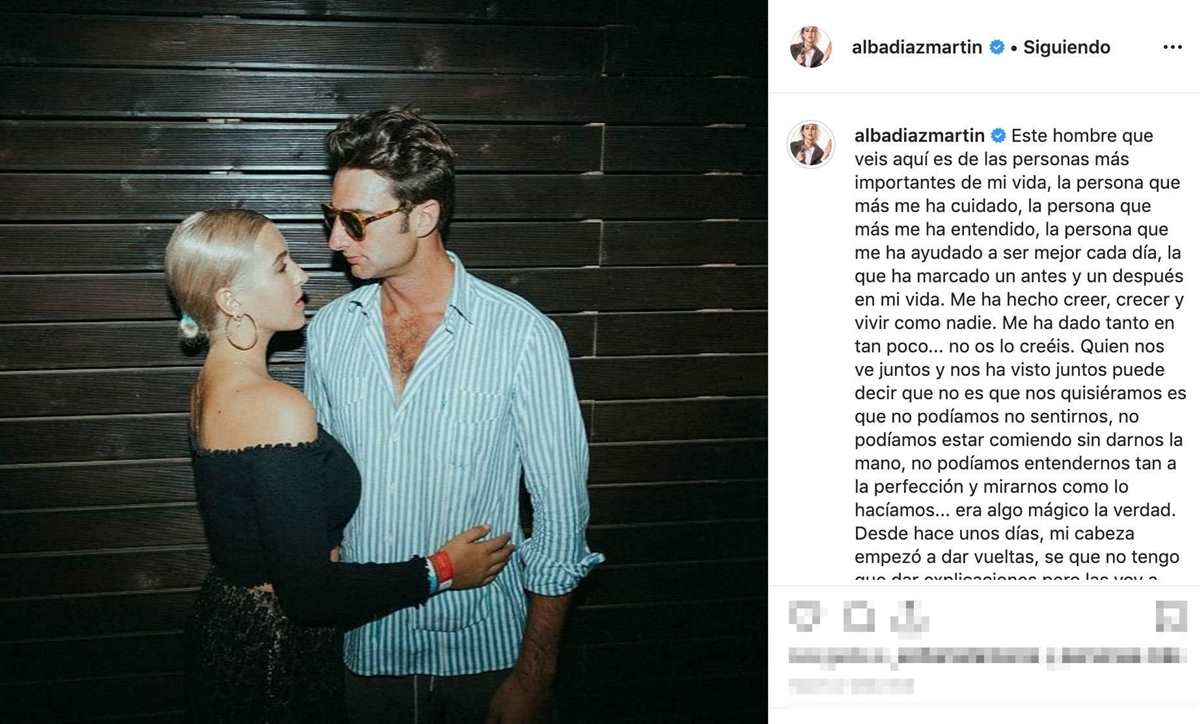1200x724 pixels.
Task: Toggle the blurred save bookmark icon
Action: [1170, 615]
